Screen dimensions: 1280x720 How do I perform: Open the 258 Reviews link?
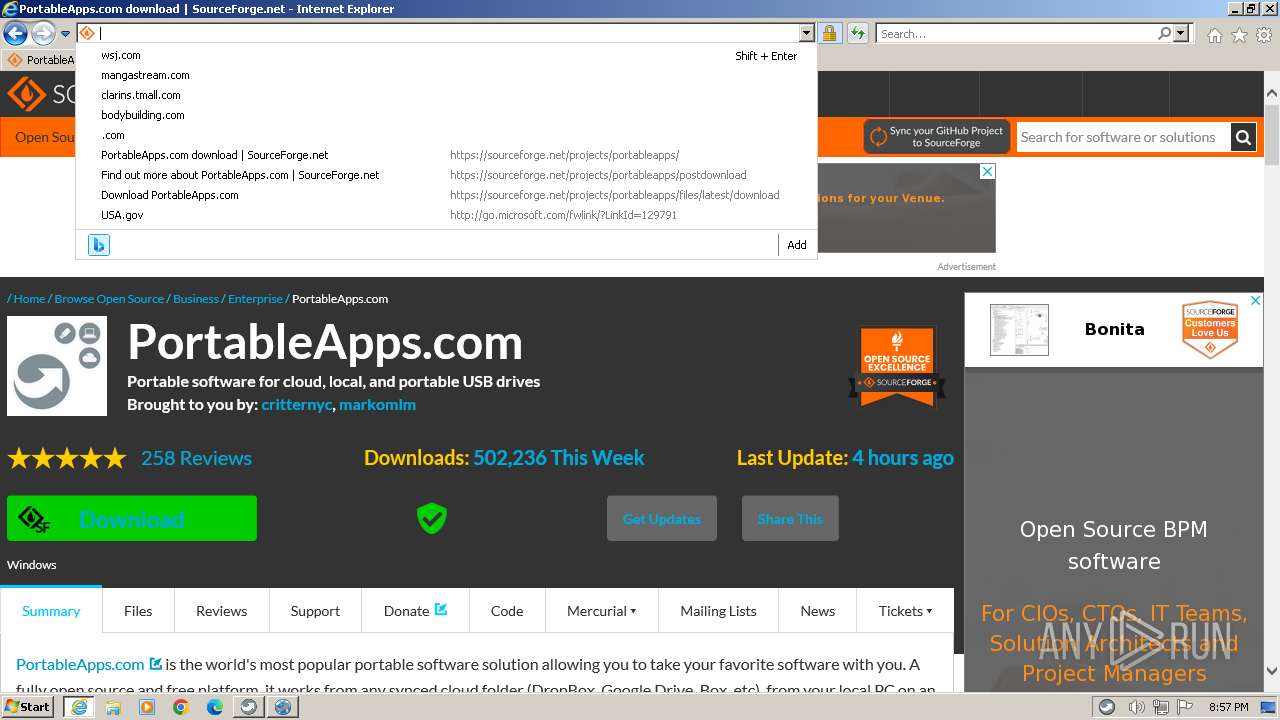click(x=196, y=458)
